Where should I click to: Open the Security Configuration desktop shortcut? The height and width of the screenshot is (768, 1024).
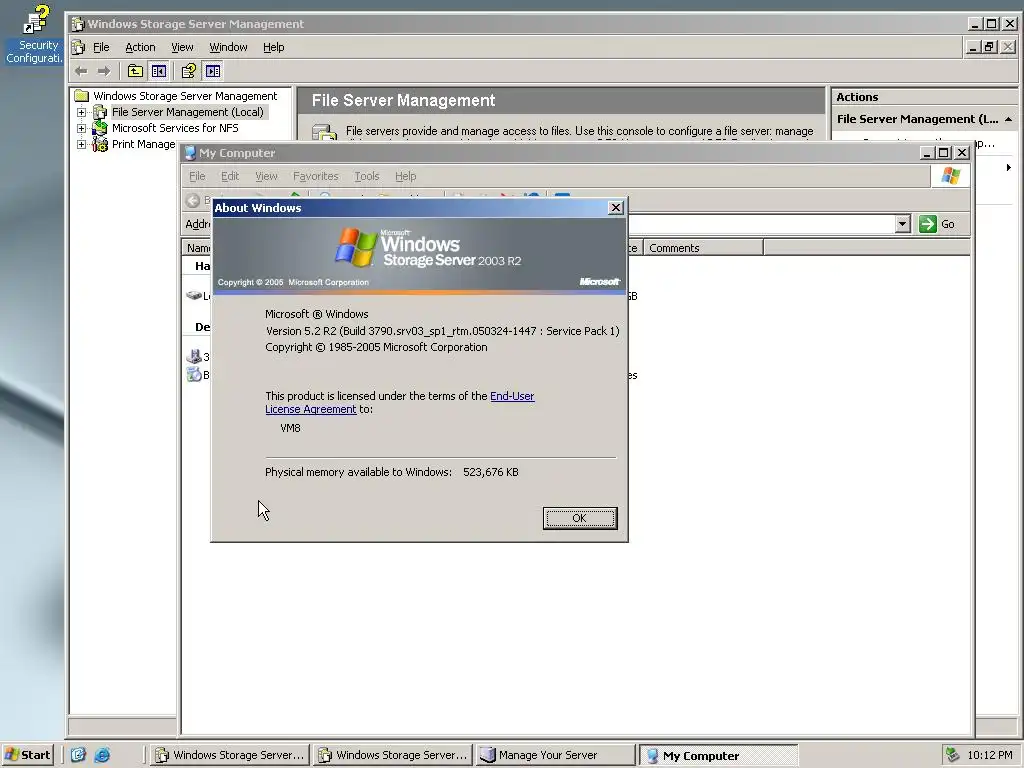tap(33, 33)
